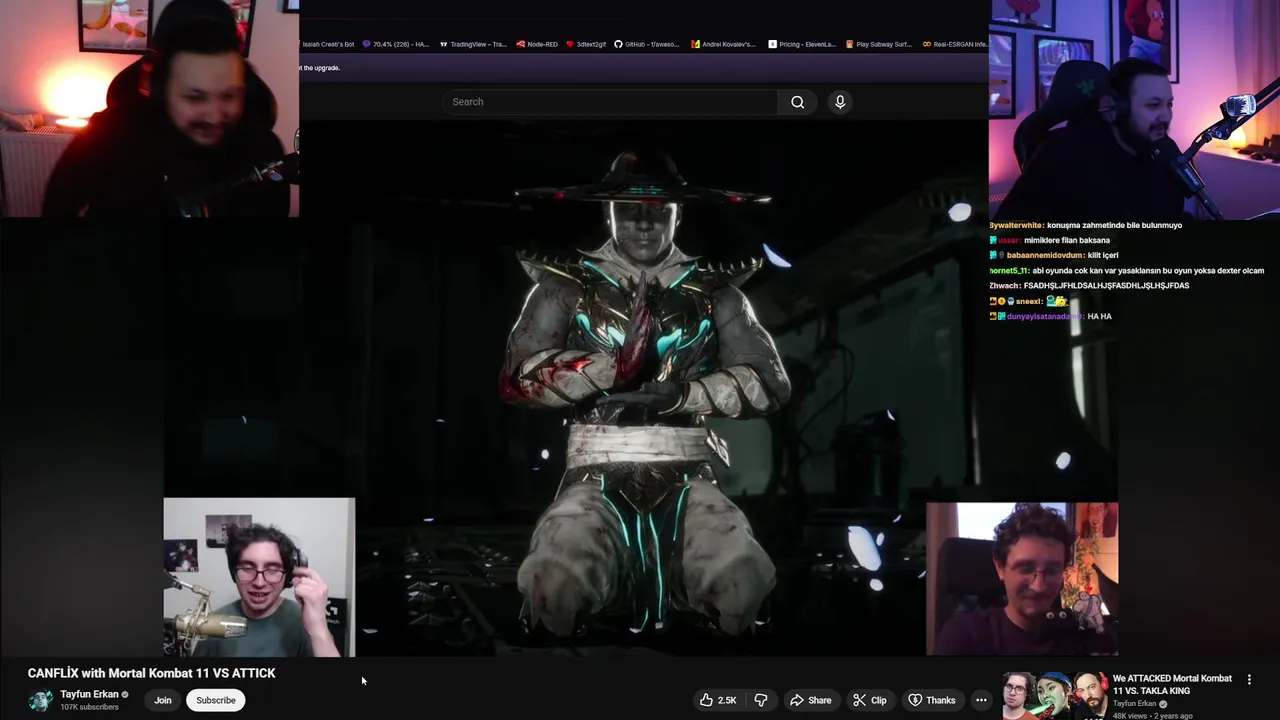Image resolution: width=1280 pixels, height=720 pixels.
Task: Click the walterwhite chat message
Action: pos(1086,225)
